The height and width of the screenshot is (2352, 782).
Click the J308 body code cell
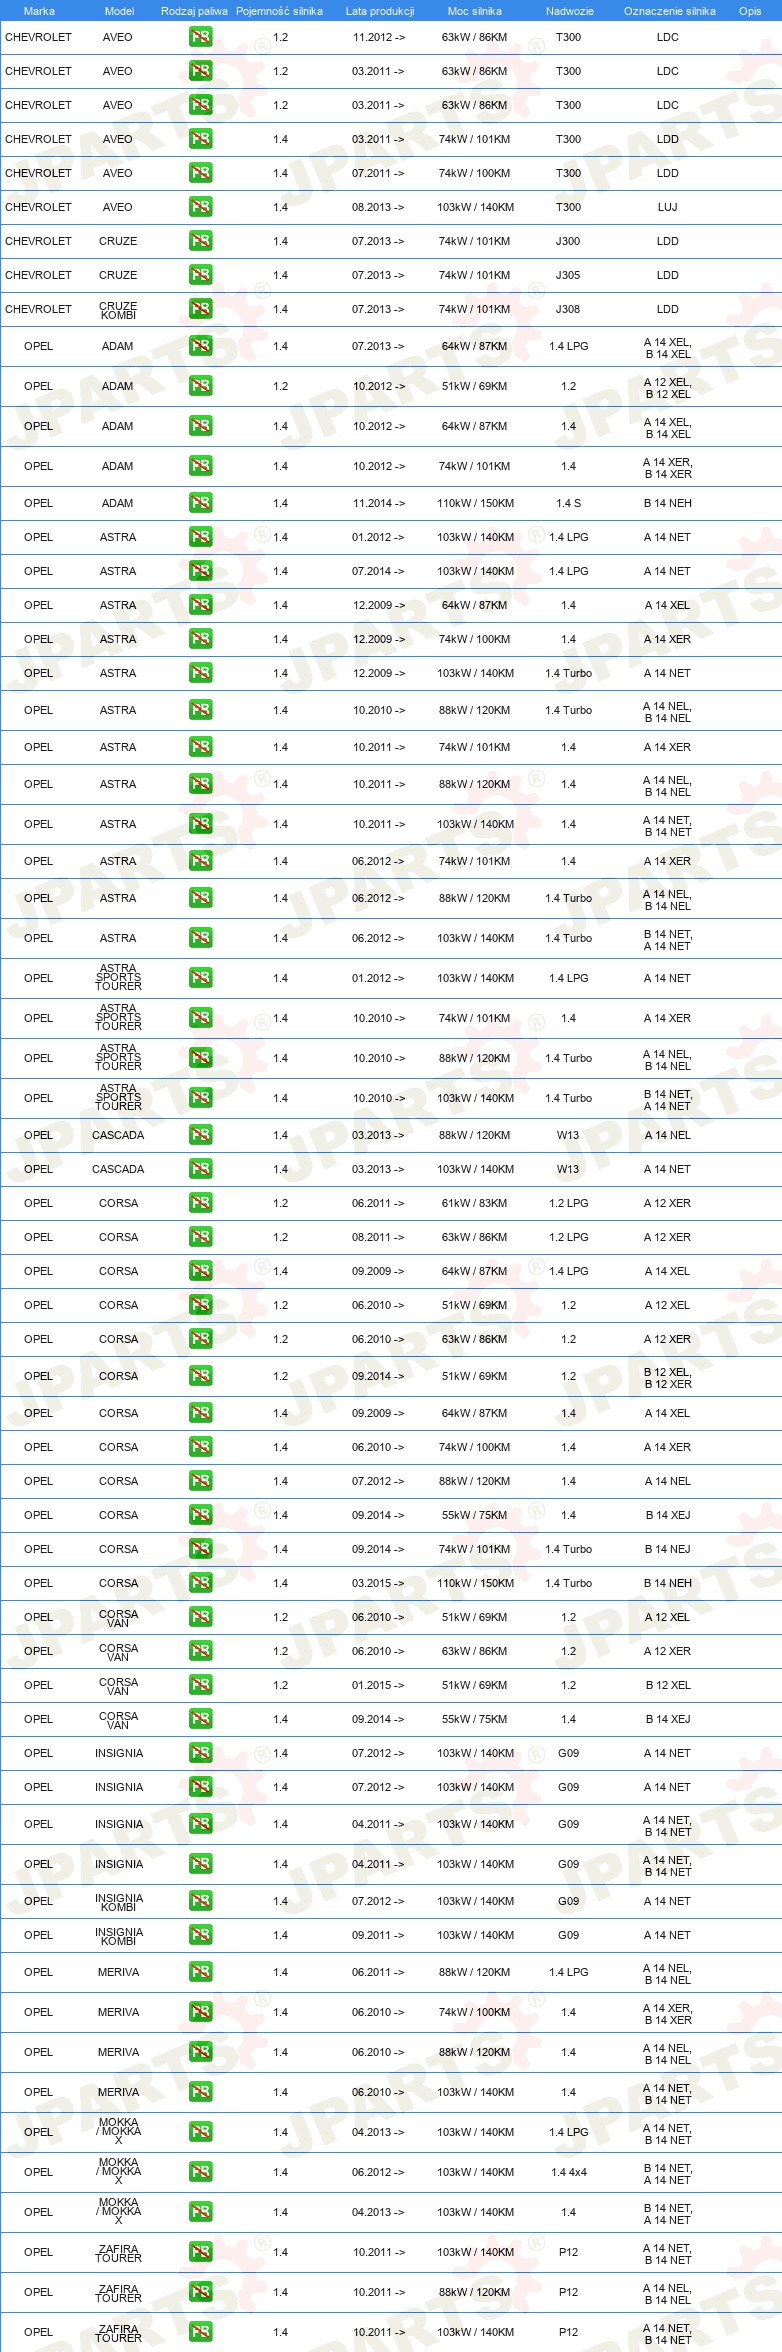click(568, 309)
